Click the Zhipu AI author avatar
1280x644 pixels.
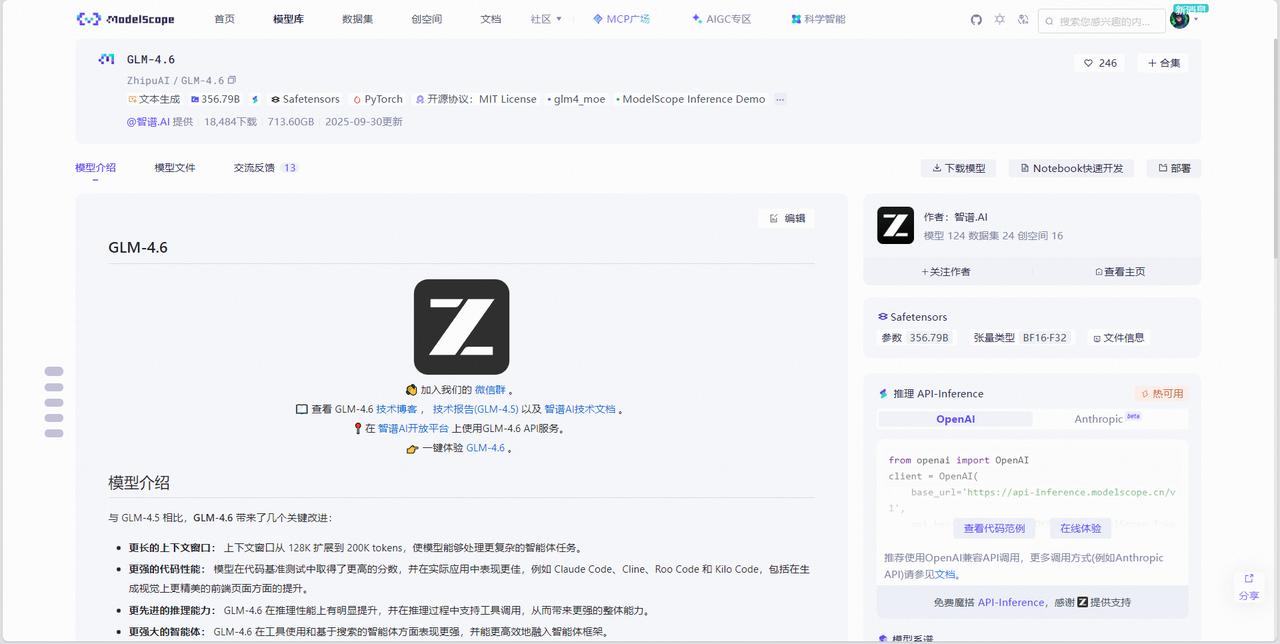(895, 226)
